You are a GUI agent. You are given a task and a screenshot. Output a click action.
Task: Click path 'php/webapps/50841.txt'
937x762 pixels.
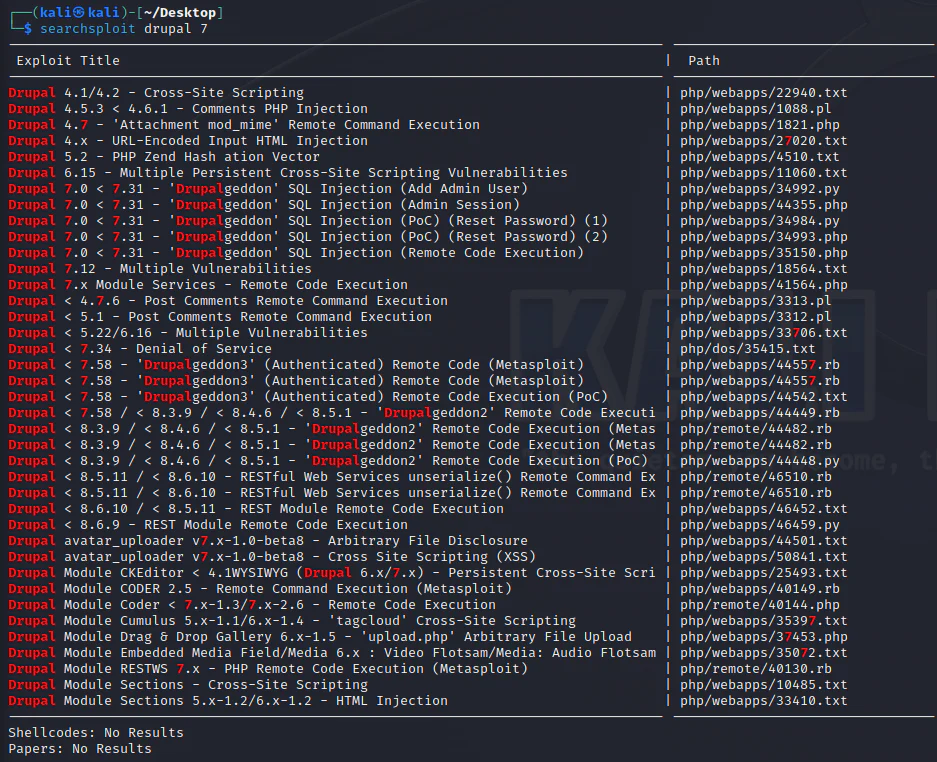pyautogui.click(x=764, y=557)
